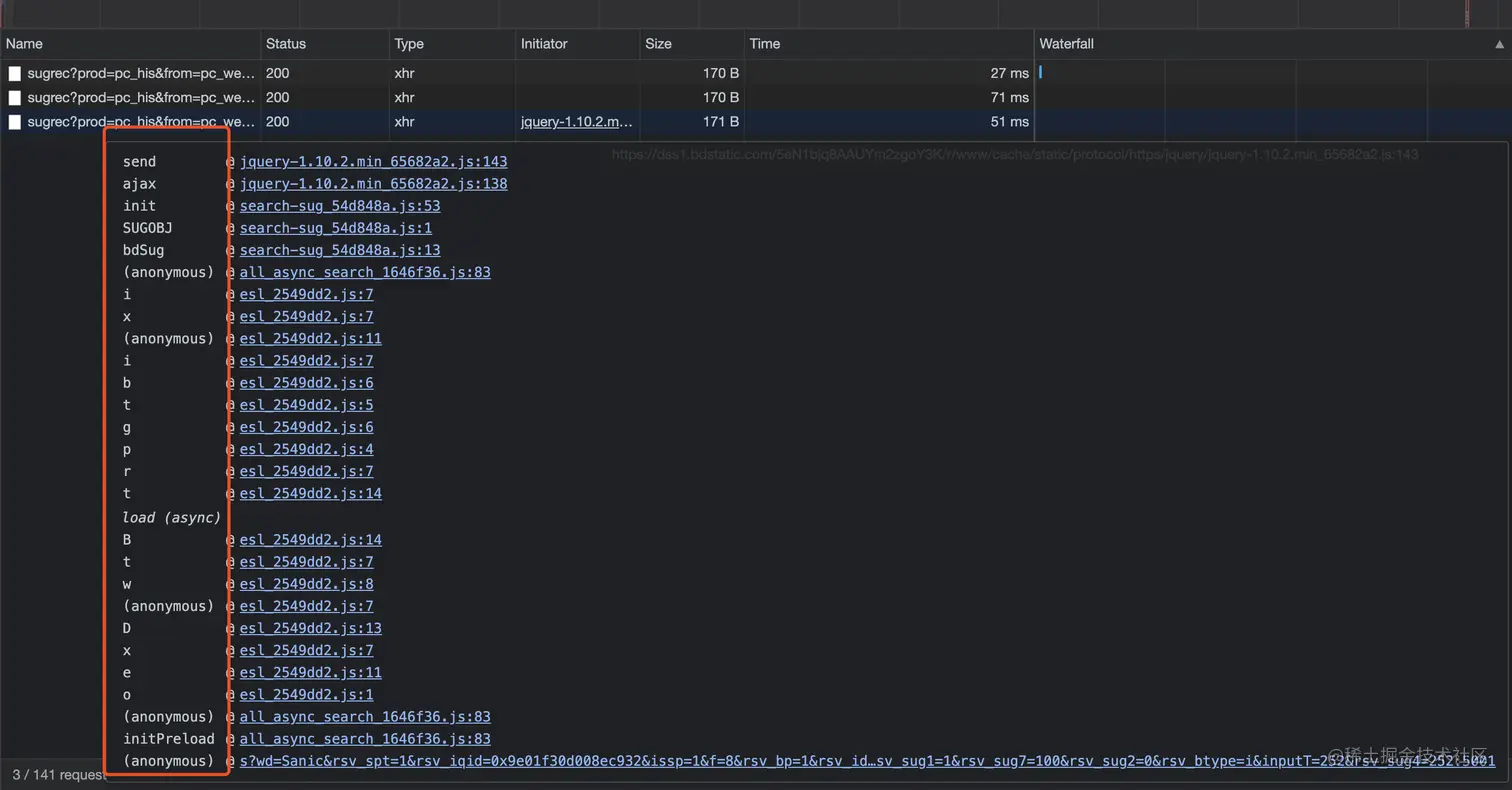Click the jquery initiator of the 51 ms request

tap(577, 122)
